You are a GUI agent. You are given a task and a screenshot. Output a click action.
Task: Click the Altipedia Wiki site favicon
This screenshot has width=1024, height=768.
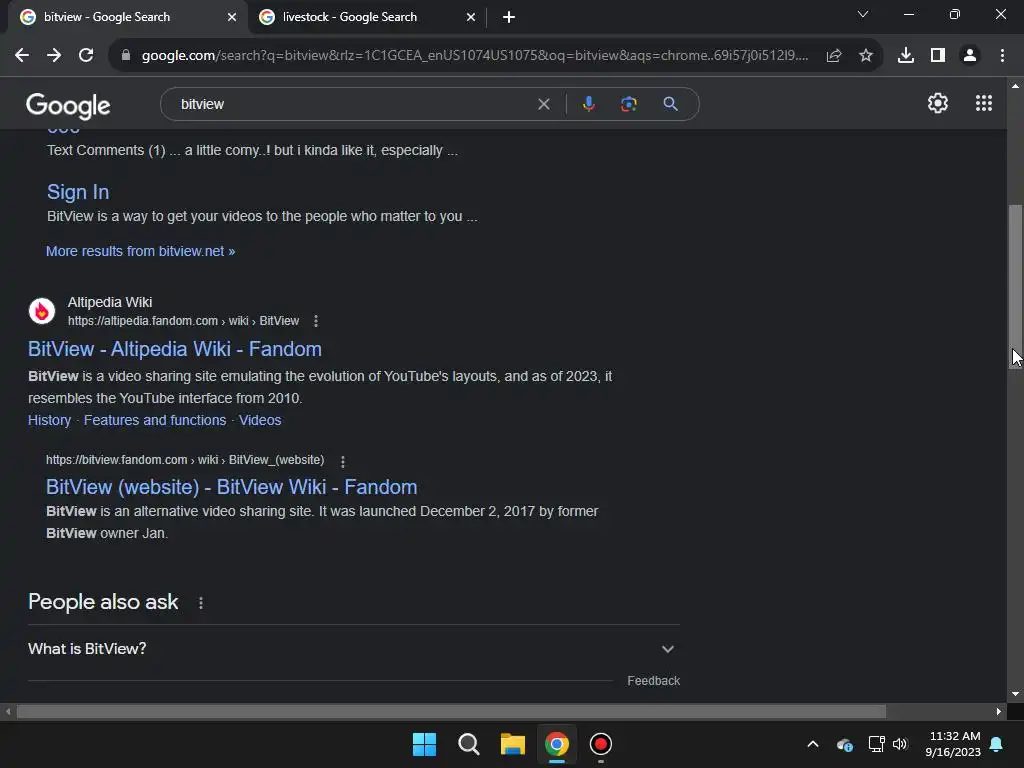click(42, 312)
